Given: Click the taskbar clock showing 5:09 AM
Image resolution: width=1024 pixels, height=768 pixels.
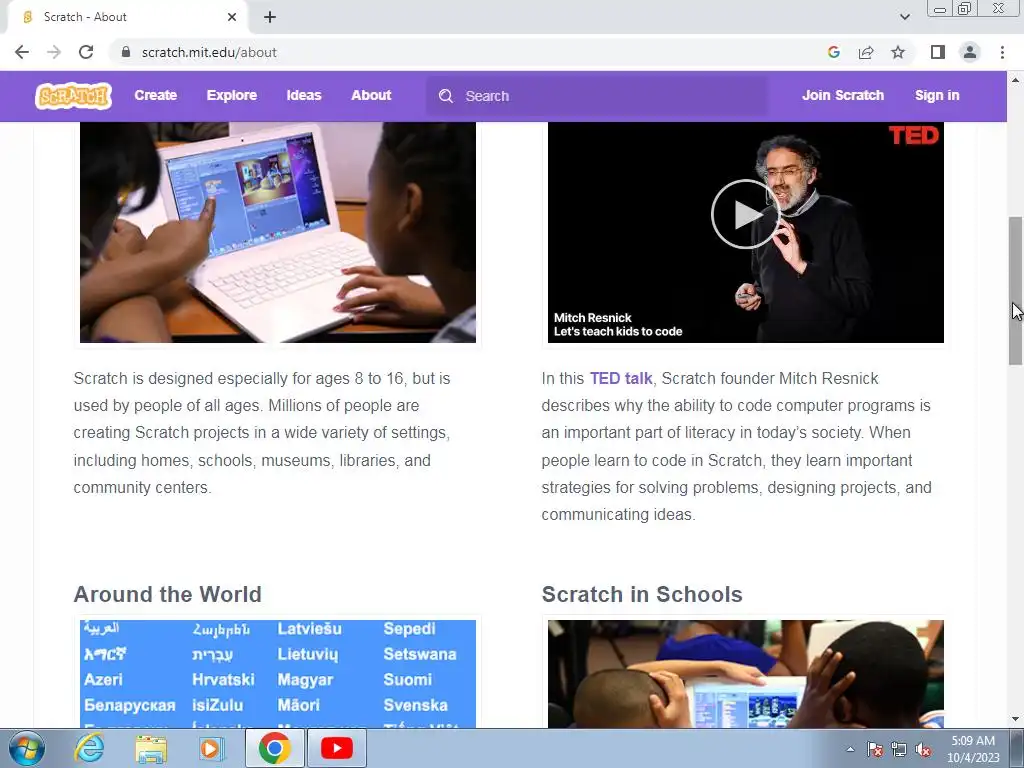Looking at the screenshot, I should click(973, 749).
